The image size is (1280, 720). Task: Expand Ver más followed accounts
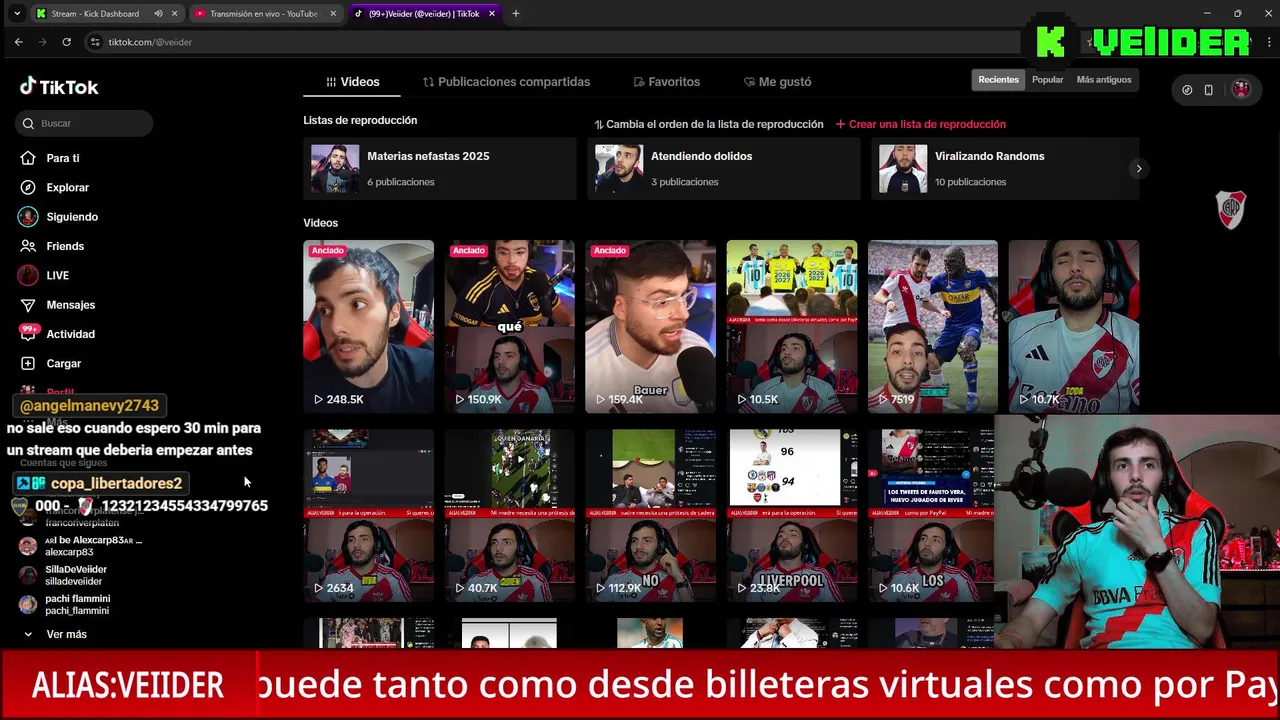[x=56, y=634]
